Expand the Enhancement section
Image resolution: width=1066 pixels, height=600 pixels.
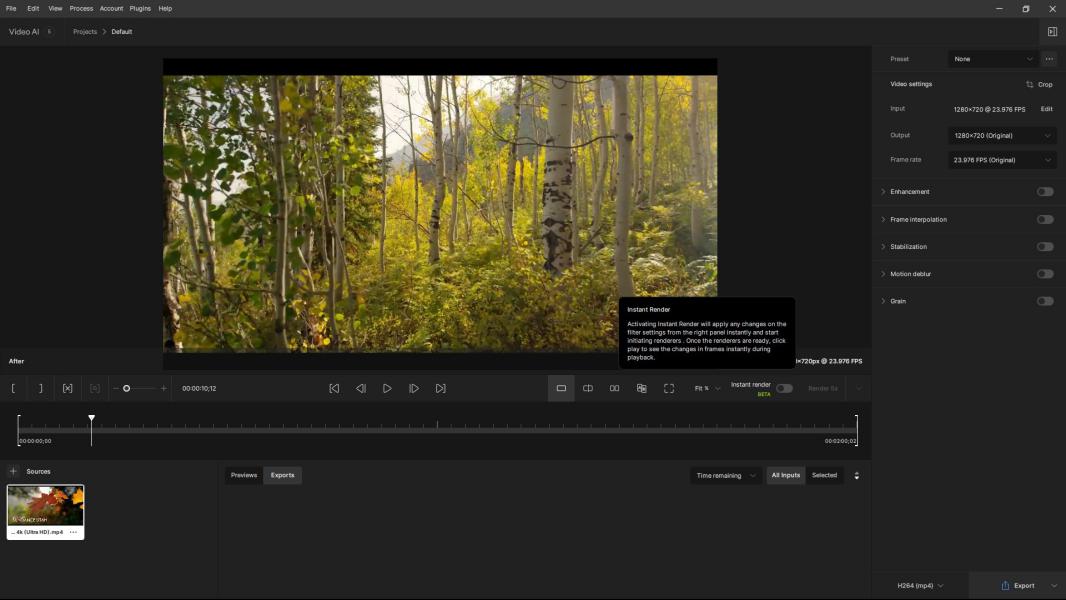click(883, 192)
